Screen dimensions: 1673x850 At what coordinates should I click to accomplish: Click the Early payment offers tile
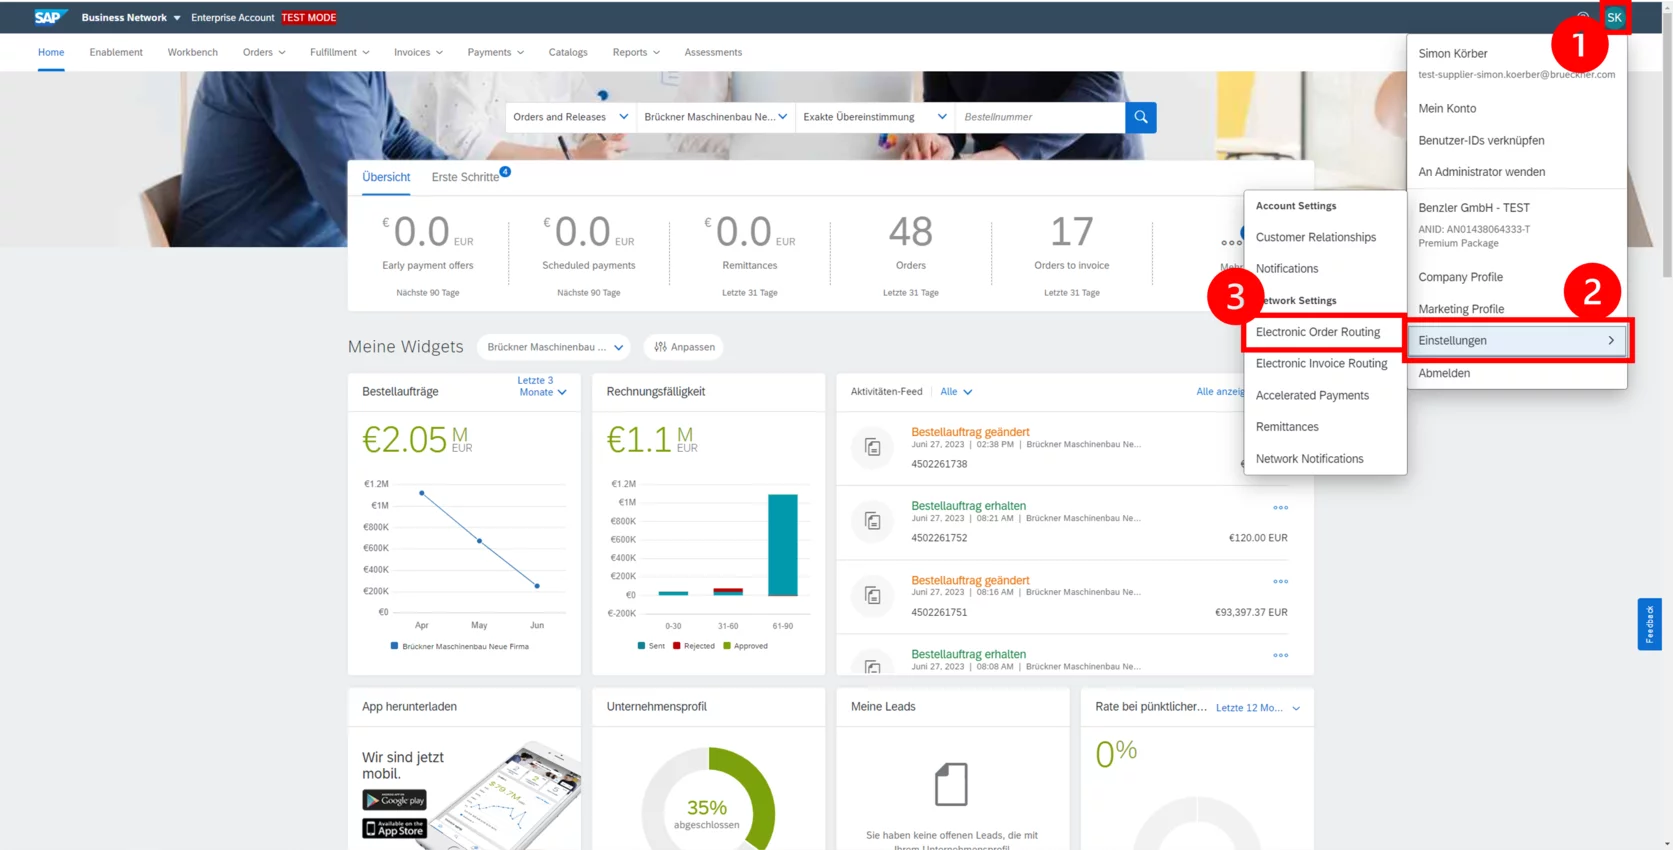pos(428,255)
